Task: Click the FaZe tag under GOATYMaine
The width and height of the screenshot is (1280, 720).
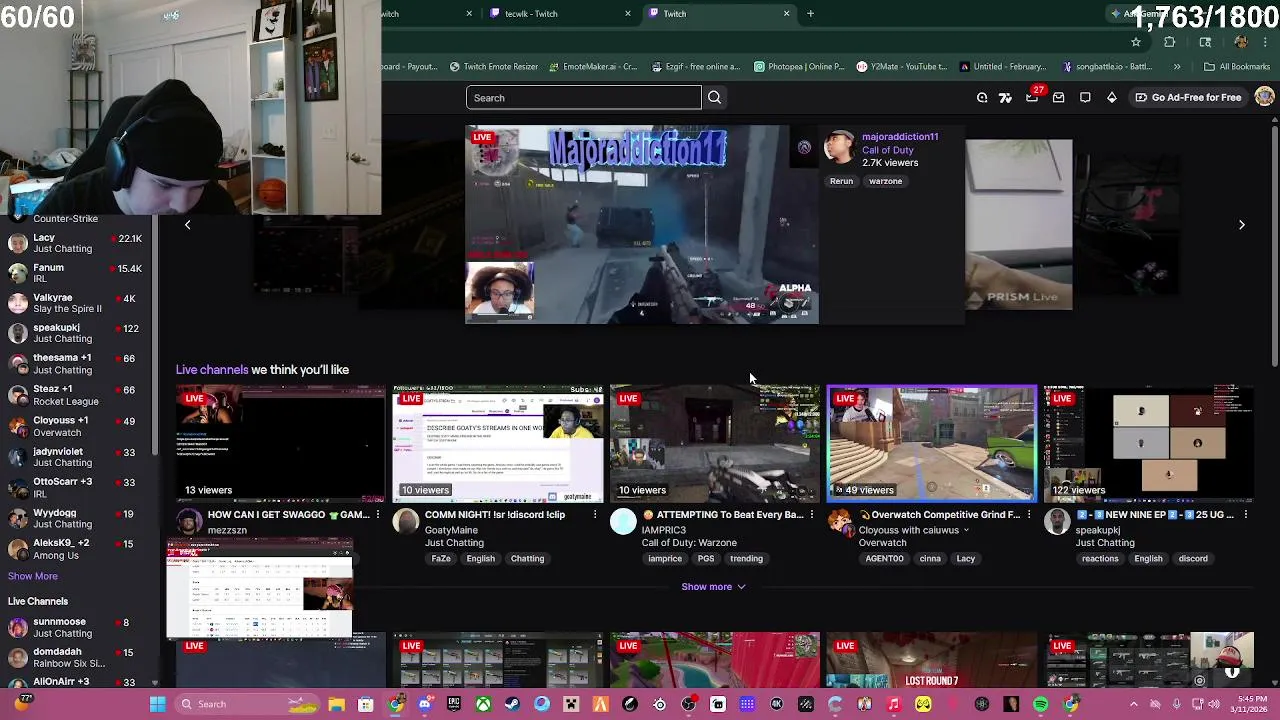Action: 441,559
